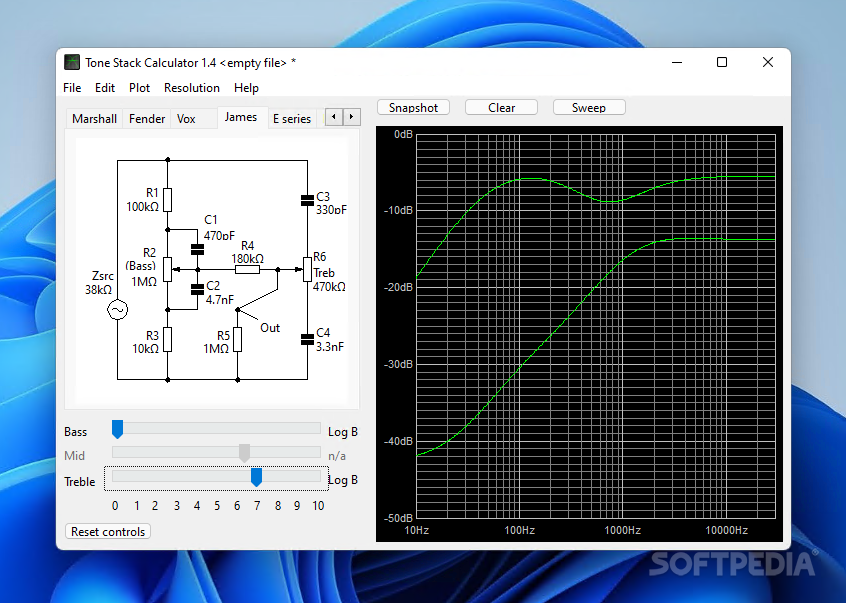Click the R1 100kΩ resistor value
The image size is (846, 603).
click(x=142, y=207)
